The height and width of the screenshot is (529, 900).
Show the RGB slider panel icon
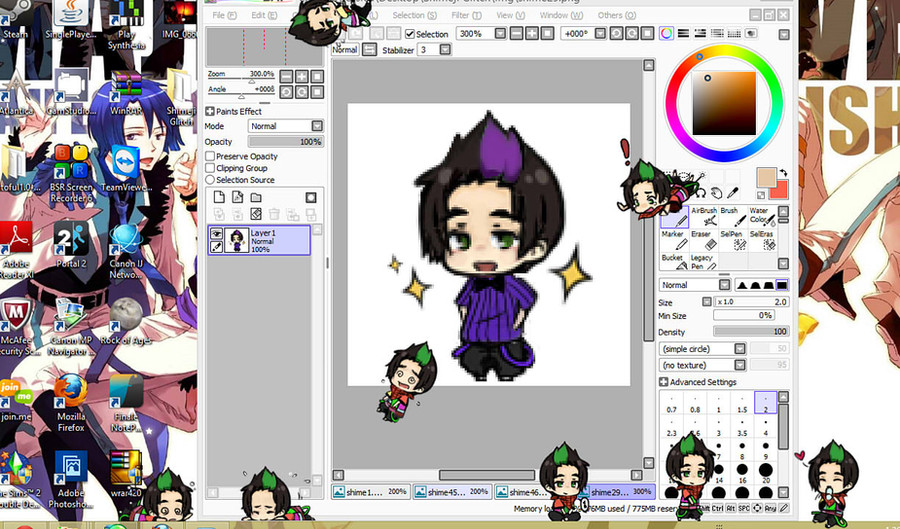[x=683, y=33]
